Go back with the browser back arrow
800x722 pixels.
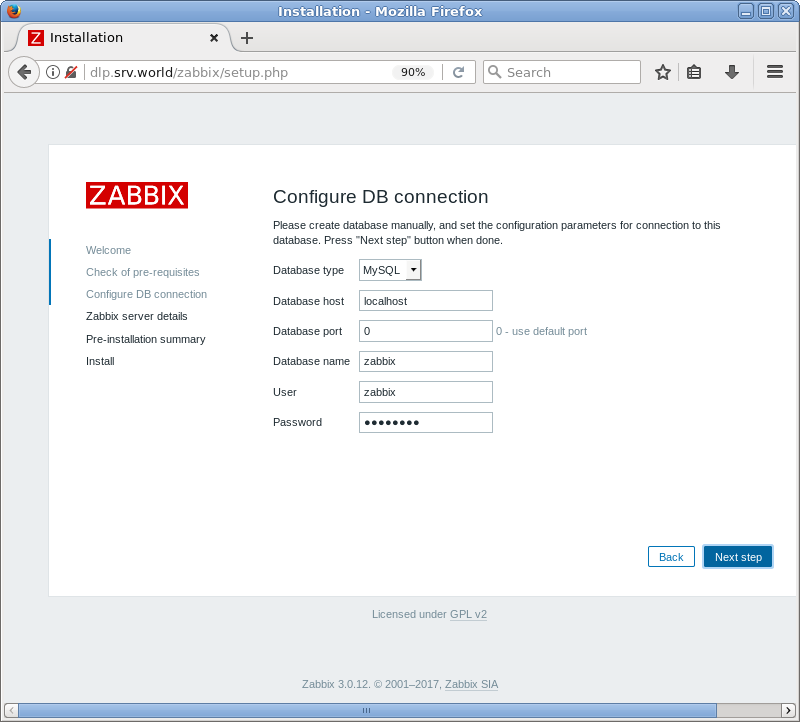24,72
